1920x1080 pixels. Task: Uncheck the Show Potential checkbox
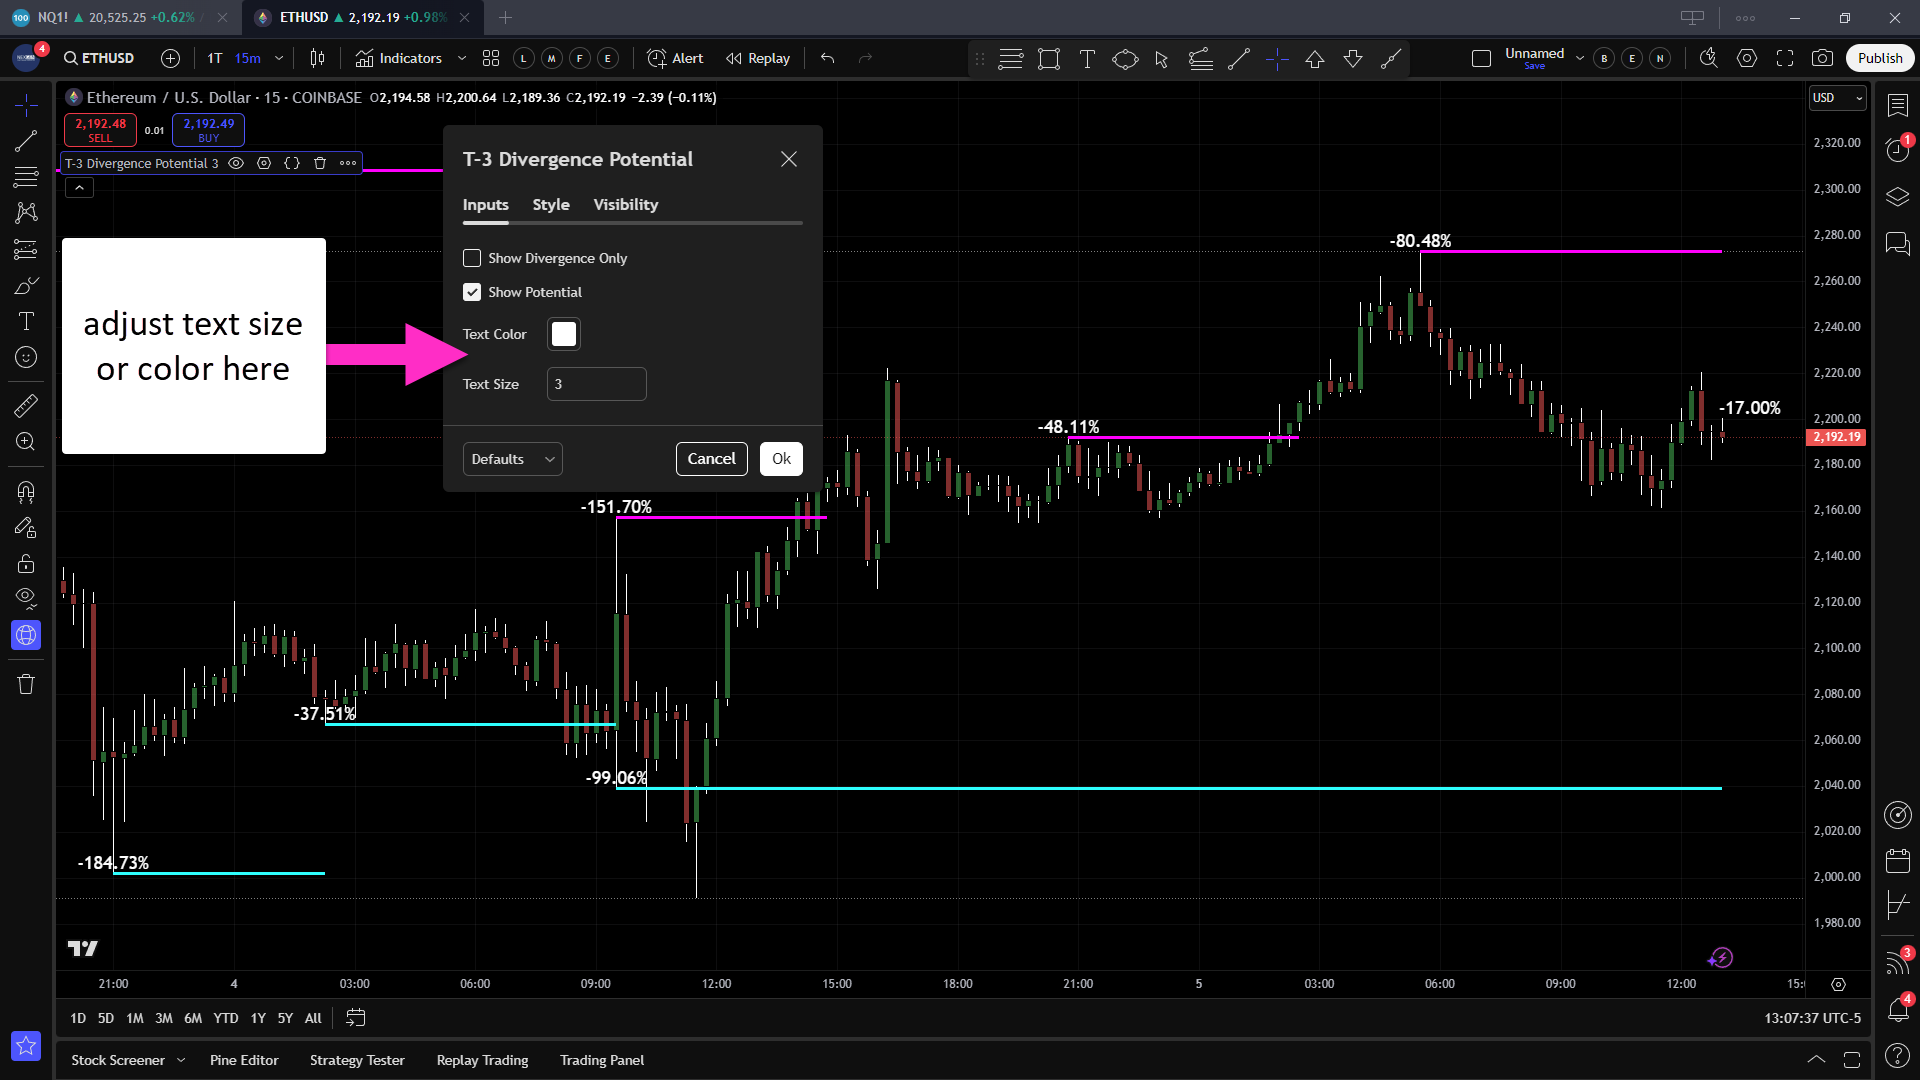coord(472,292)
